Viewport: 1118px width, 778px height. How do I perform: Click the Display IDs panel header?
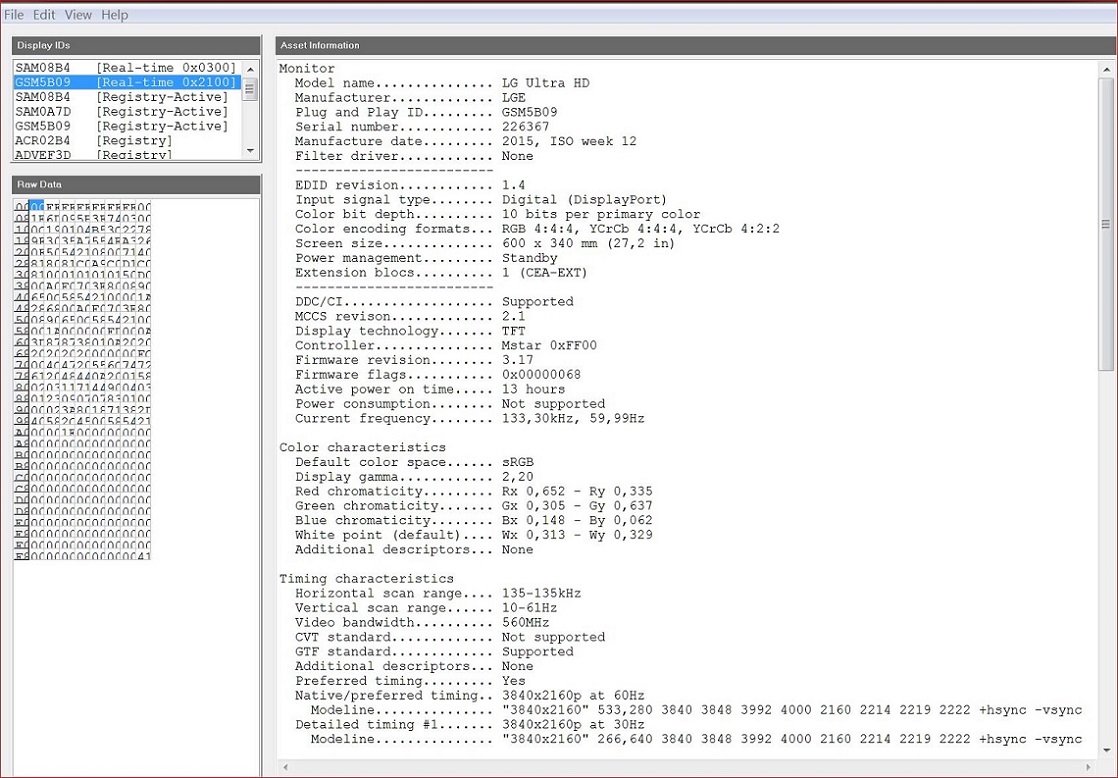[135, 45]
